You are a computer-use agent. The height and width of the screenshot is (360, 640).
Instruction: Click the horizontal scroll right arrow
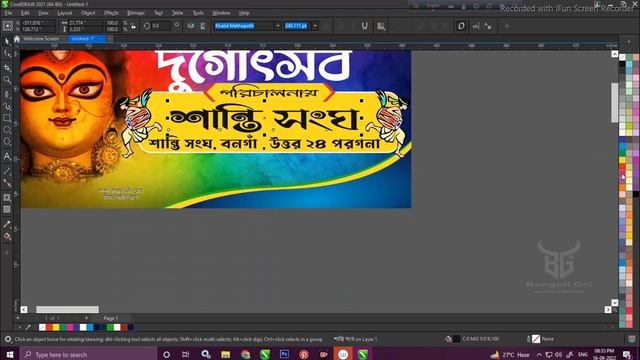pyautogui.click(x=608, y=310)
